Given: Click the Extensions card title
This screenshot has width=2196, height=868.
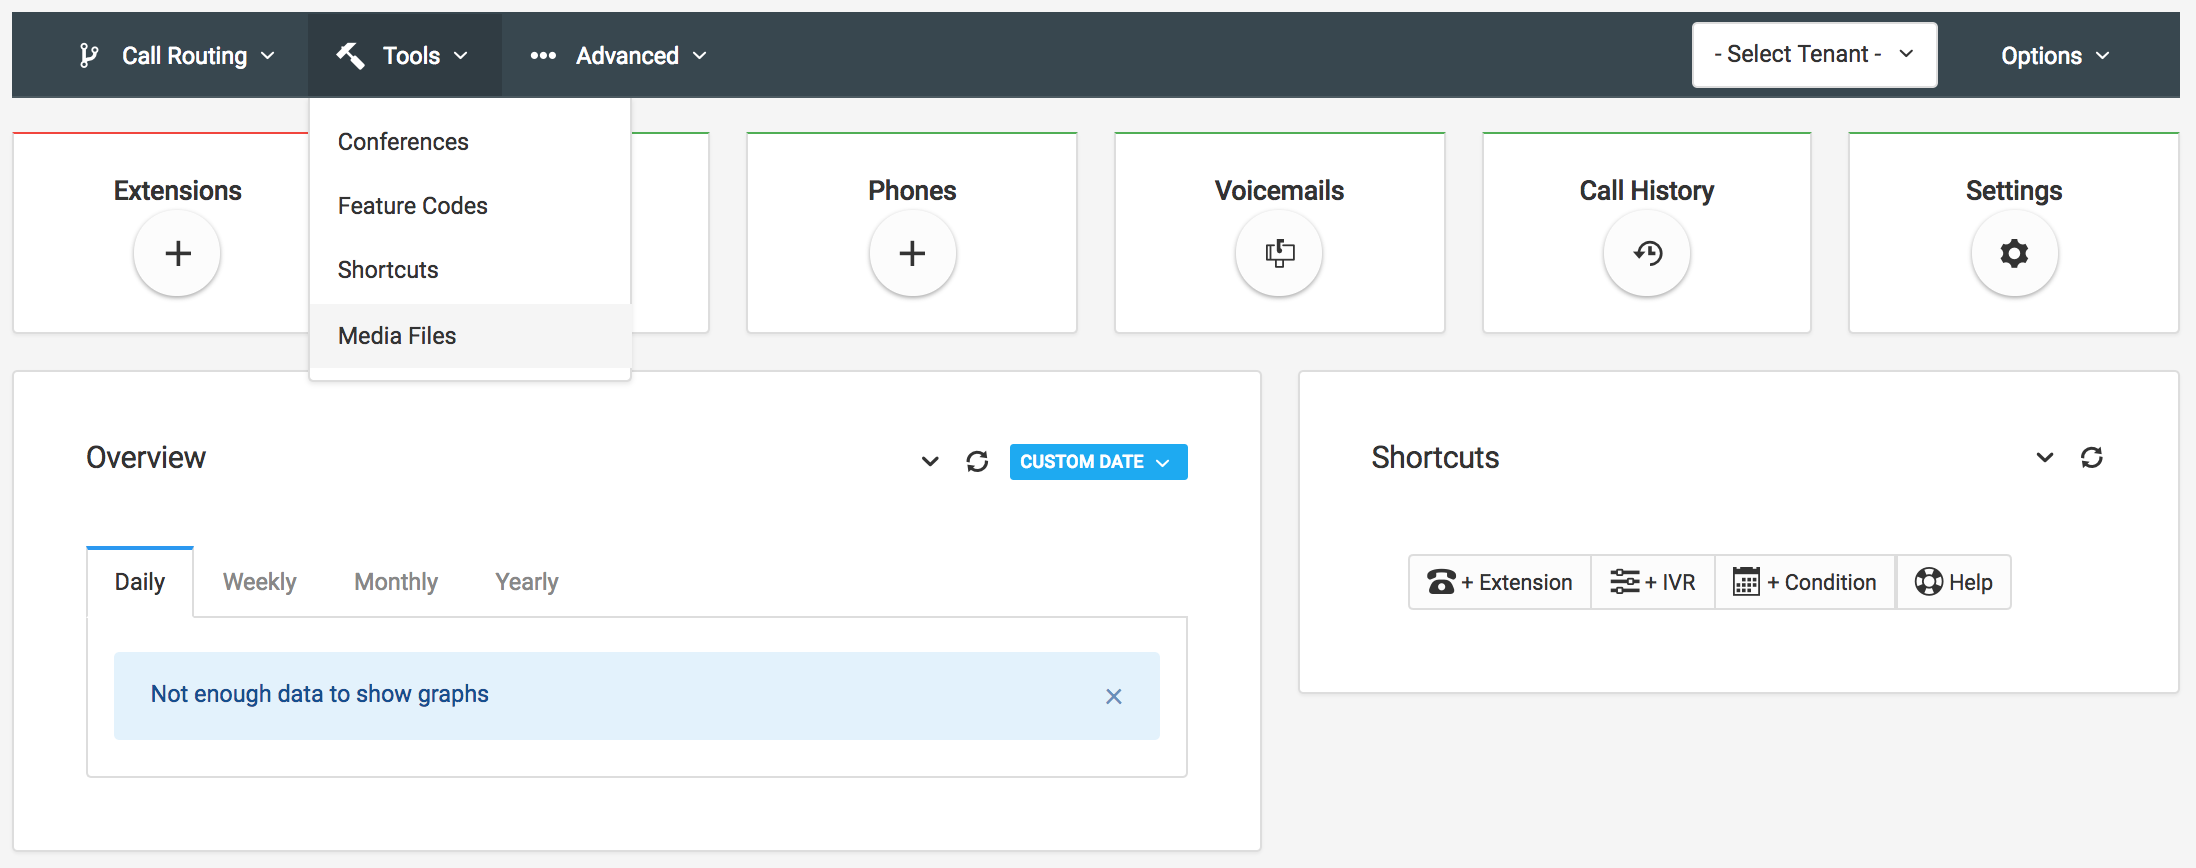Looking at the screenshot, I should click(x=177, y=190).
